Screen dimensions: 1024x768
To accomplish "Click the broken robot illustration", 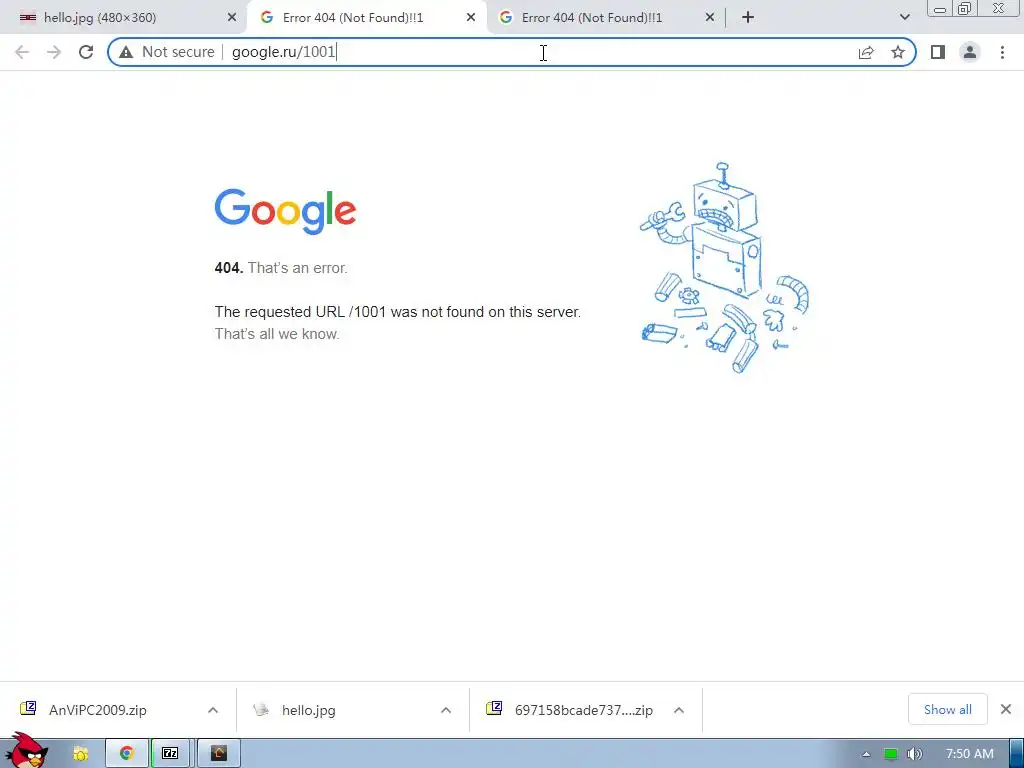I will point(724,268).
